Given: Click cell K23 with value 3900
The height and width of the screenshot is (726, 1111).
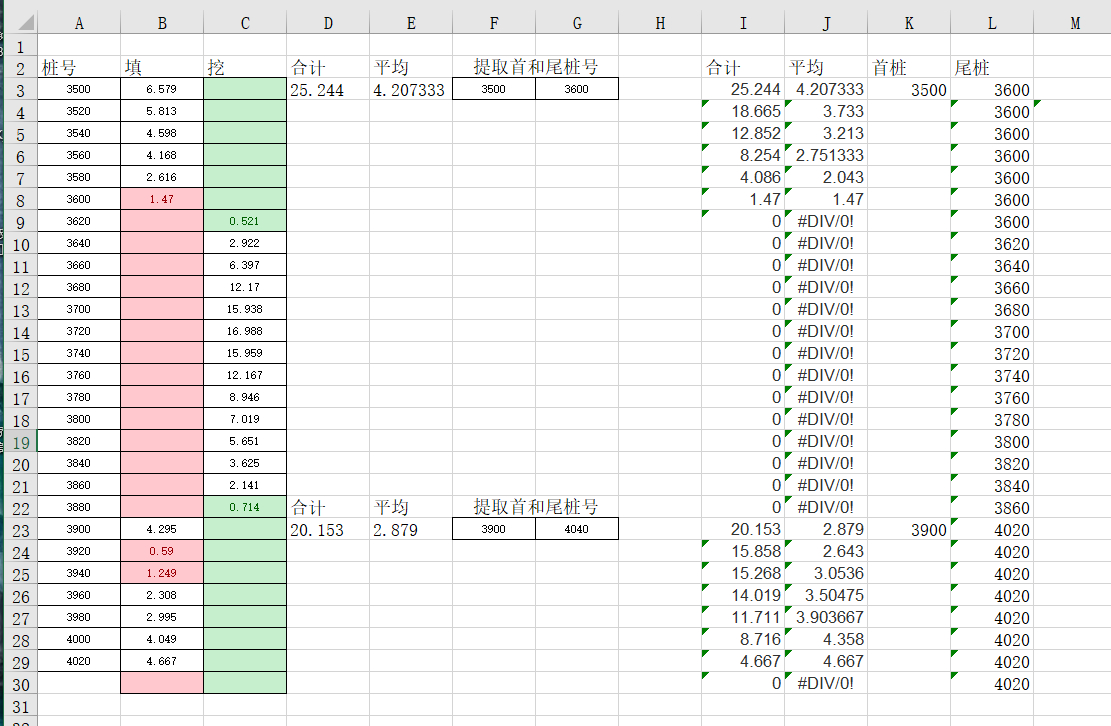Looking at the screenshot, I should click(908, 529).
